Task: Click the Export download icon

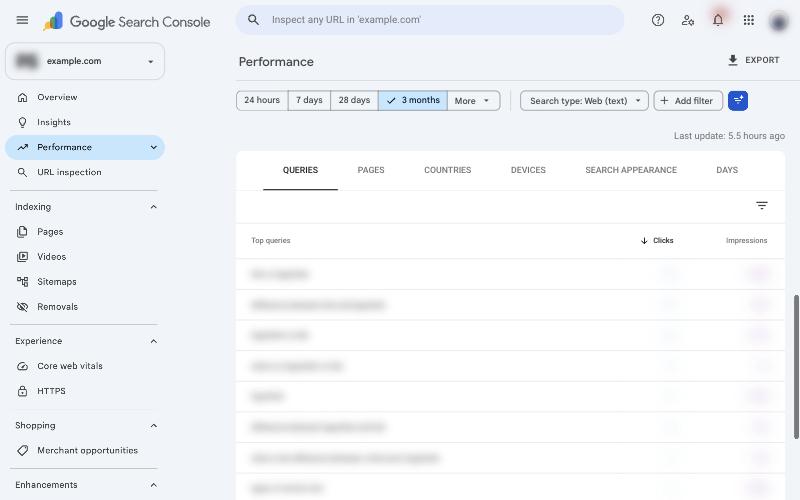Action: click(733, 60)
